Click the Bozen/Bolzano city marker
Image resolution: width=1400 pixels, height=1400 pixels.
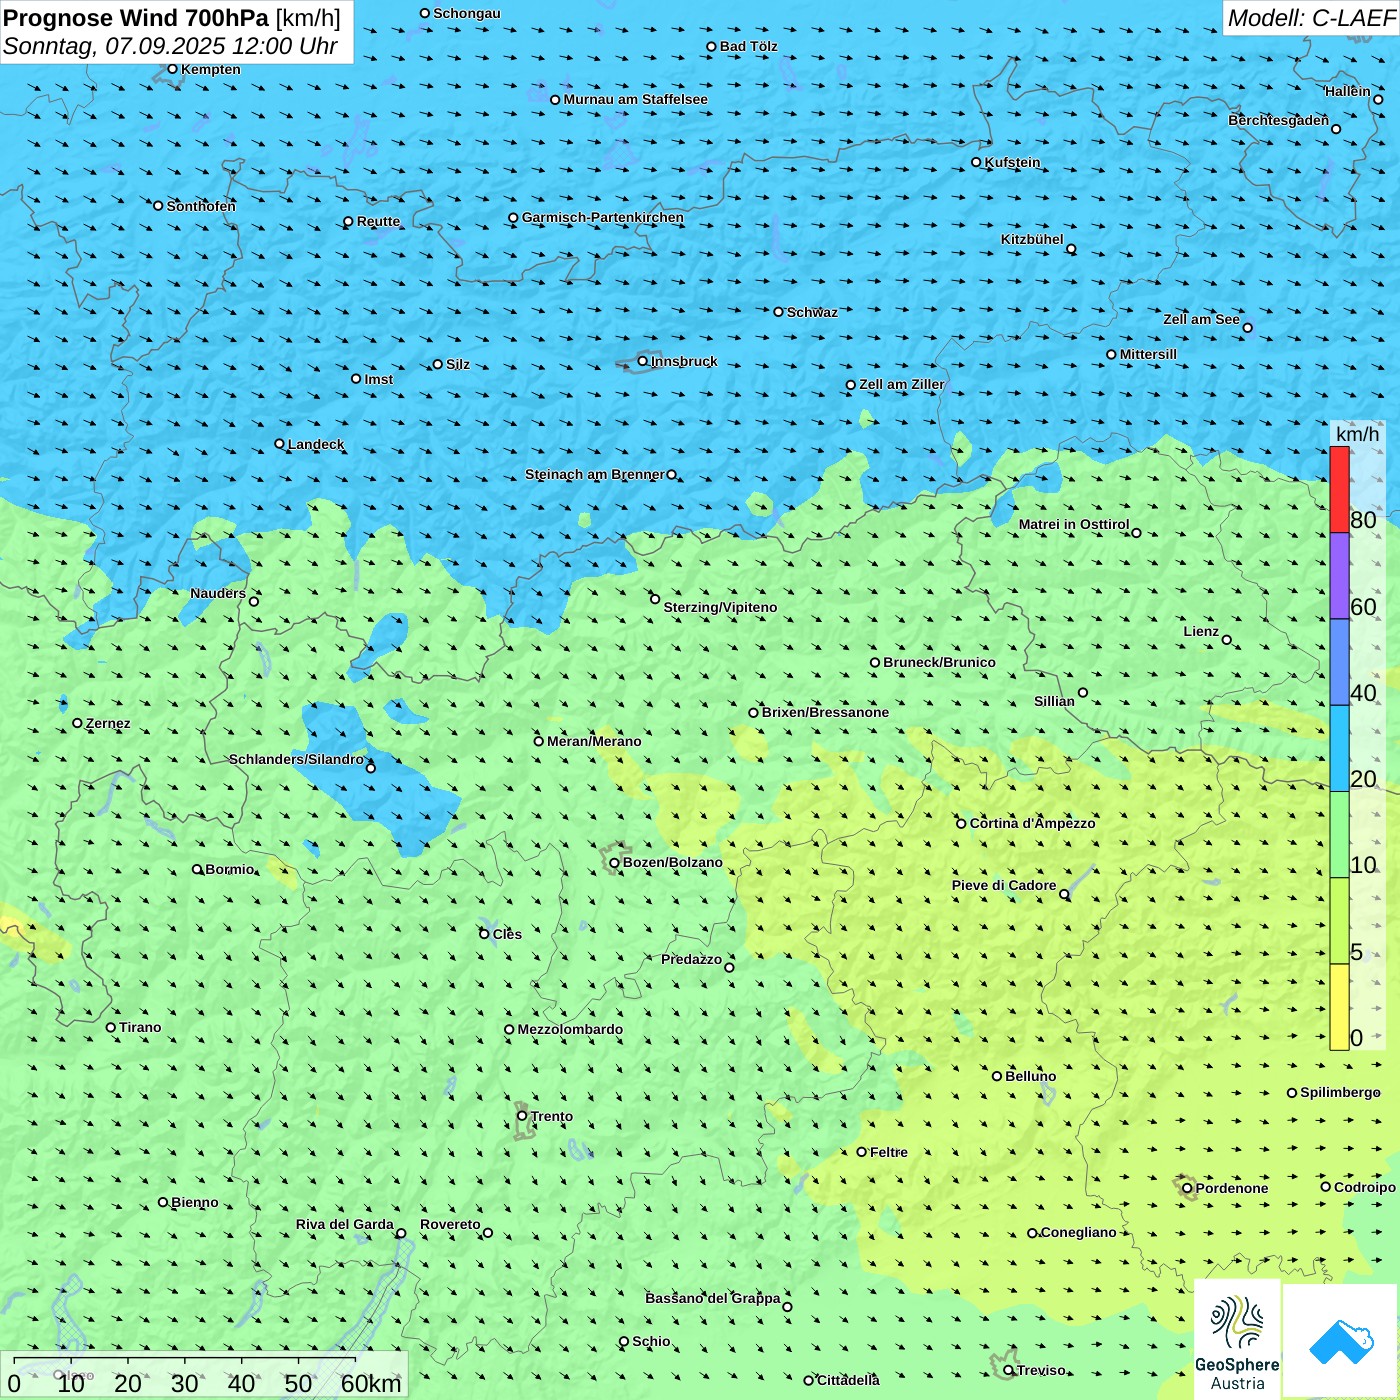[x=614, y=863]
